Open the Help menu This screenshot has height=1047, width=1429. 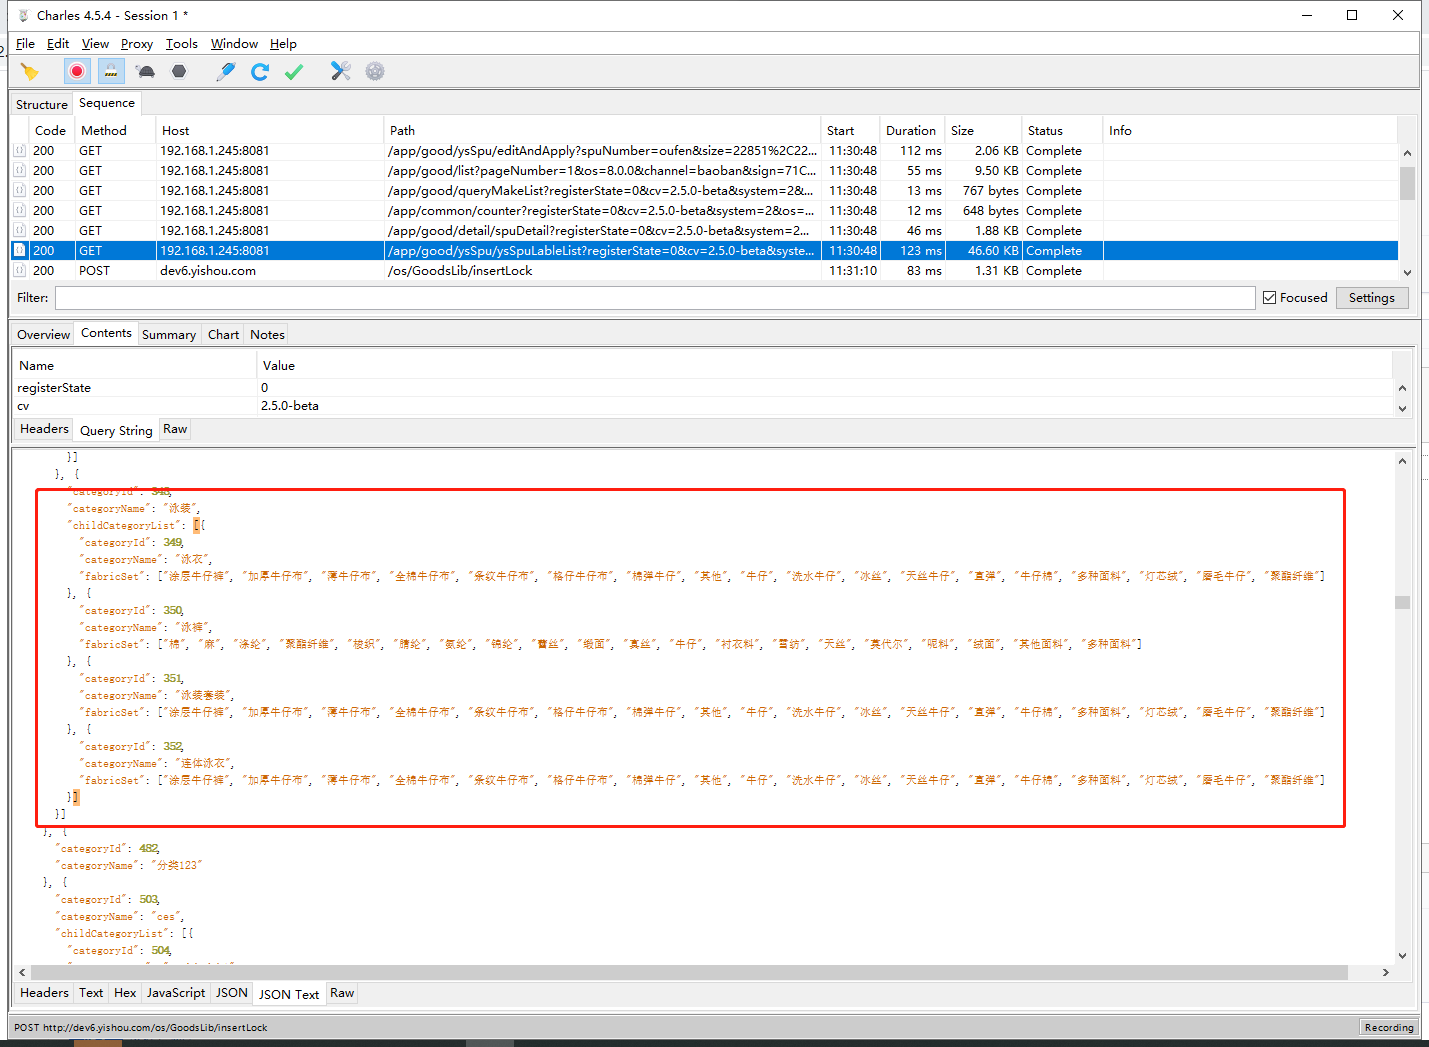[x=283, y=43]
